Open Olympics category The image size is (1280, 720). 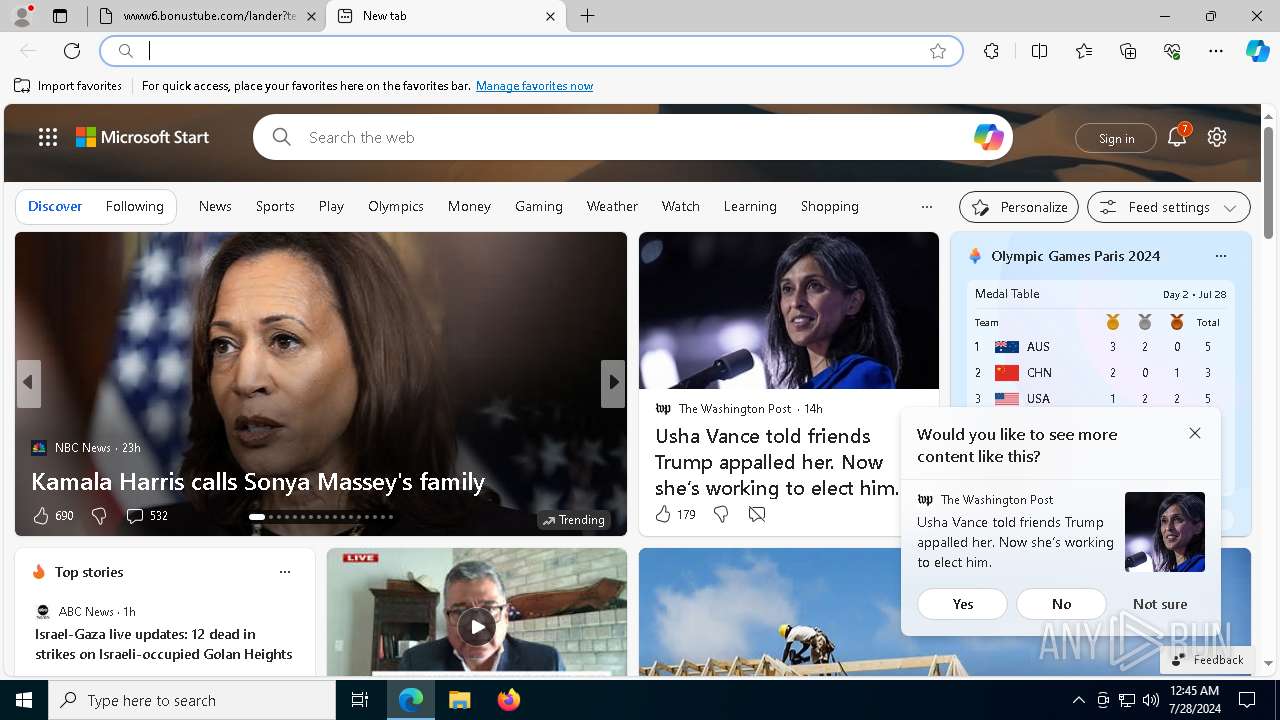[396, 206]
